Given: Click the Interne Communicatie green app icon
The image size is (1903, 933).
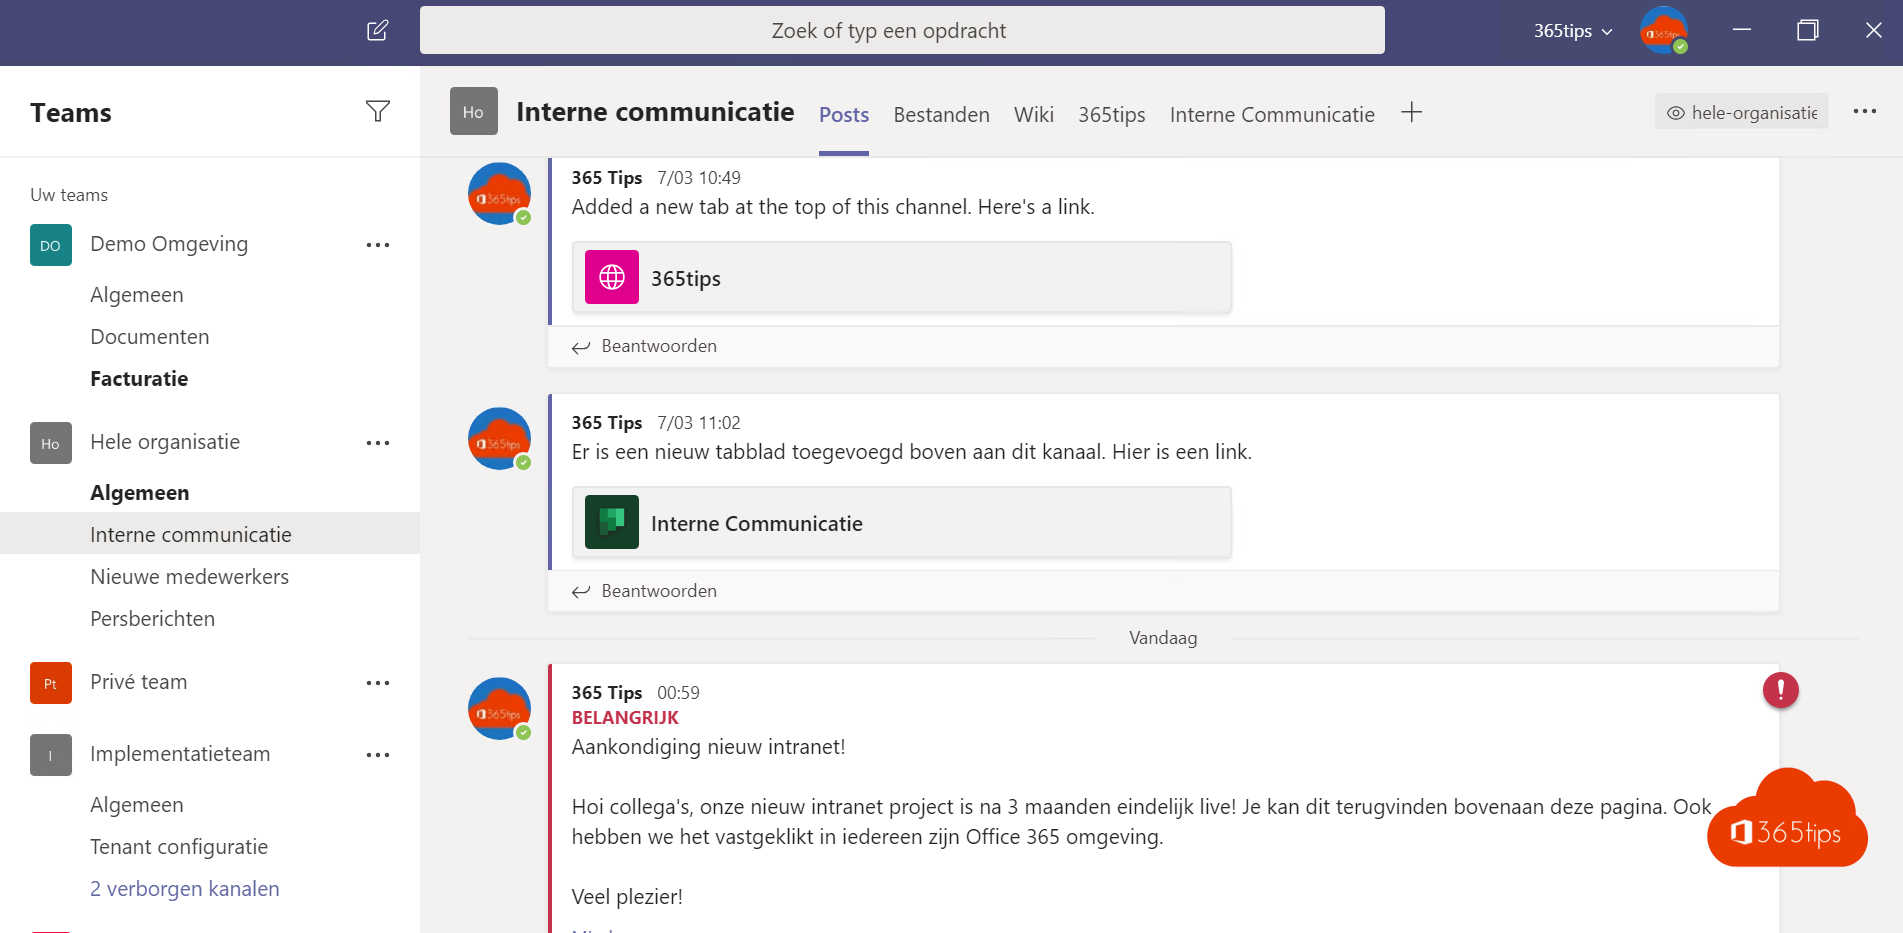Looking at the screenshot, I should [x=612, y=522].
